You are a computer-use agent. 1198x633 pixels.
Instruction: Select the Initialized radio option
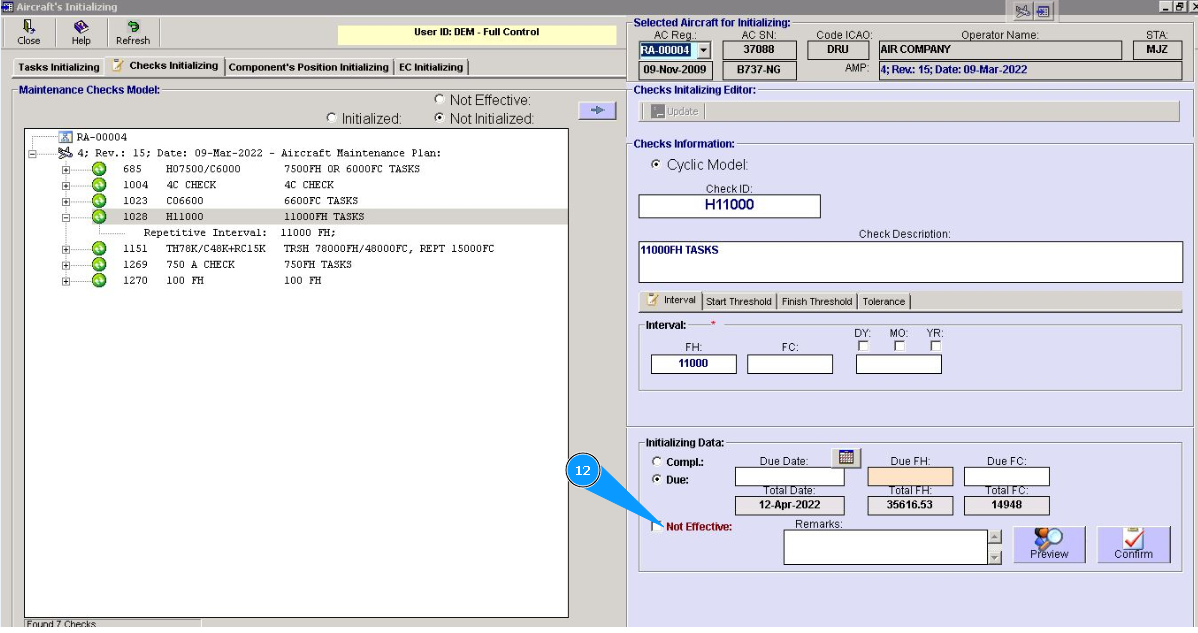tap(332, 118)
